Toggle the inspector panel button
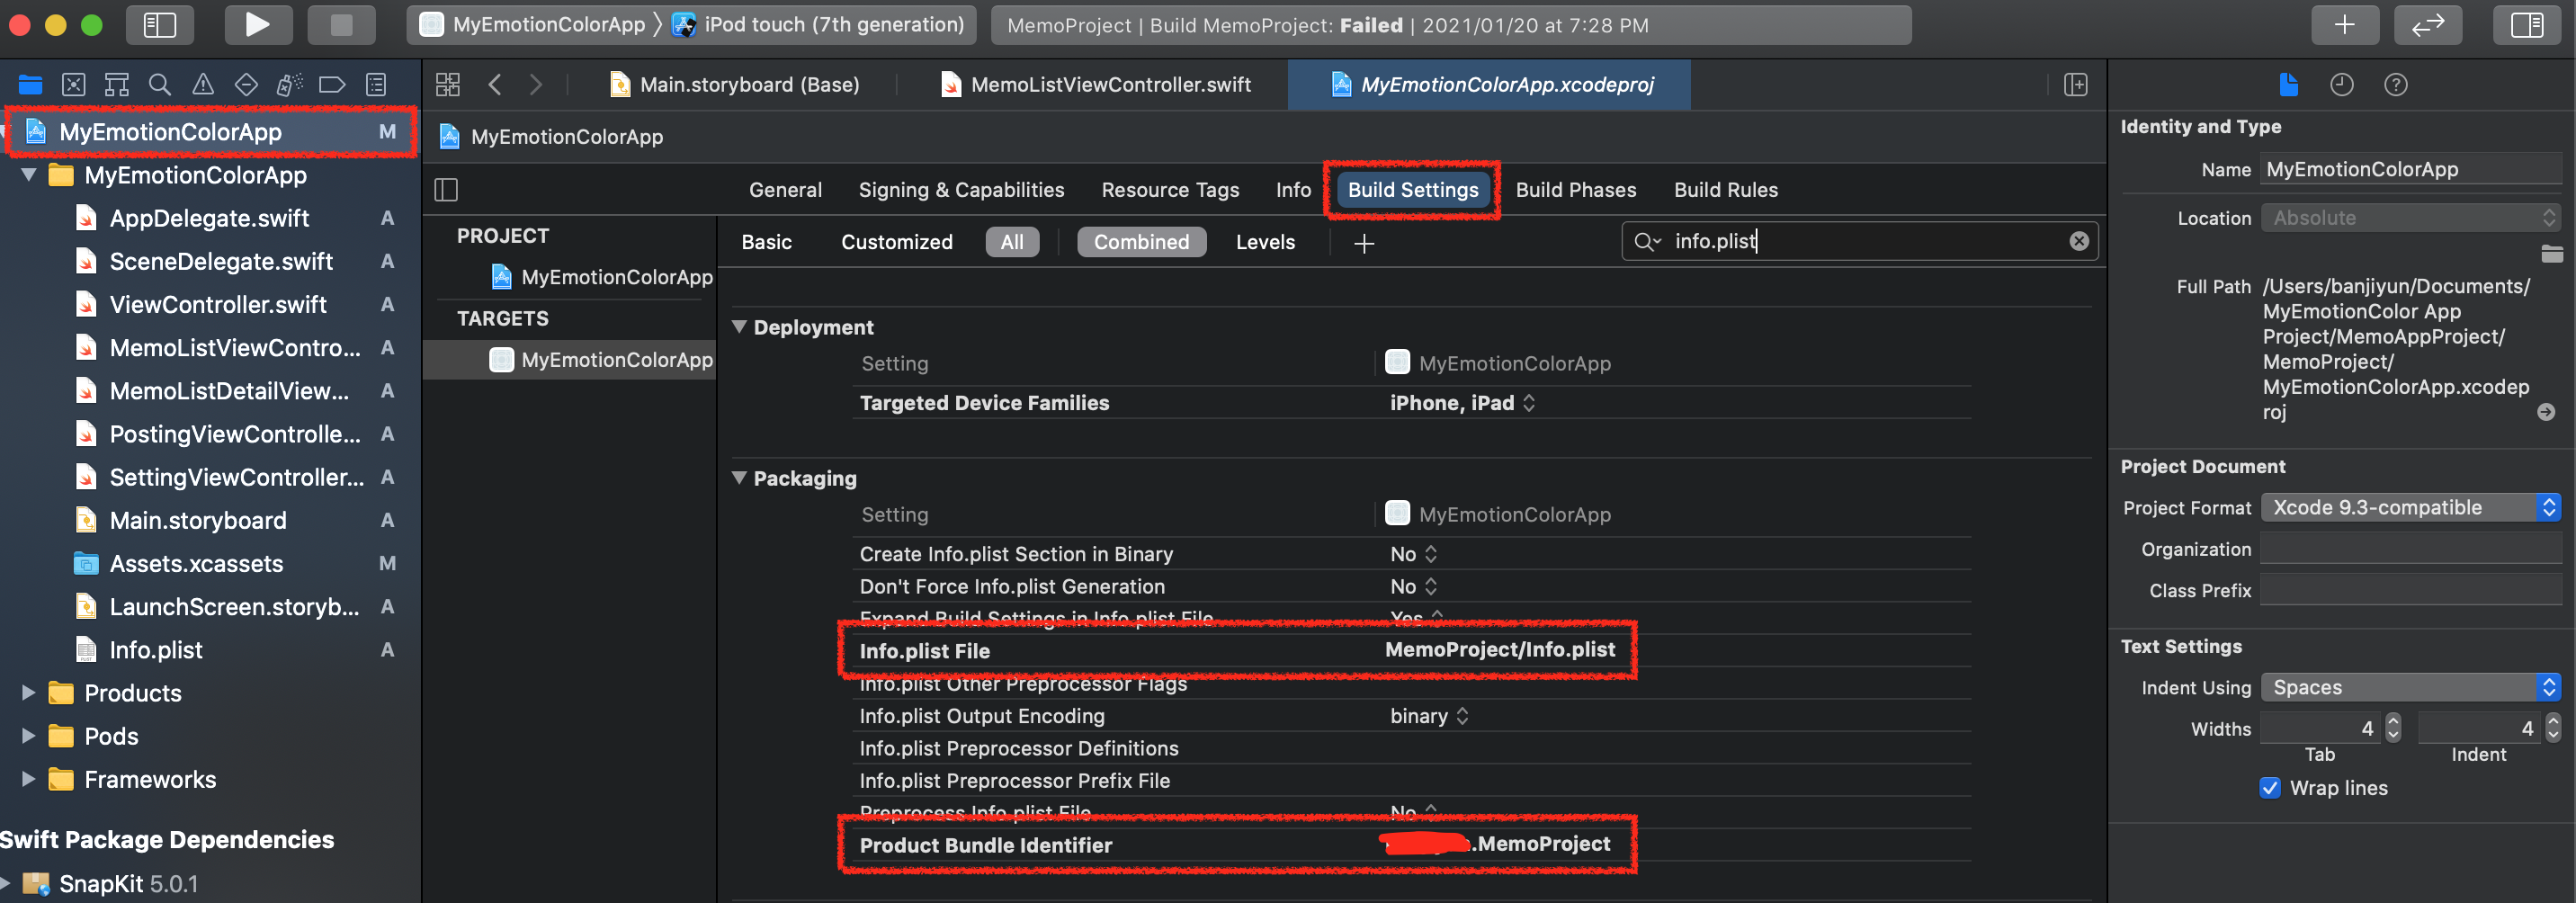This screenshot has width=2576, height=903. pyautogui.click(x=2526, y=25)
